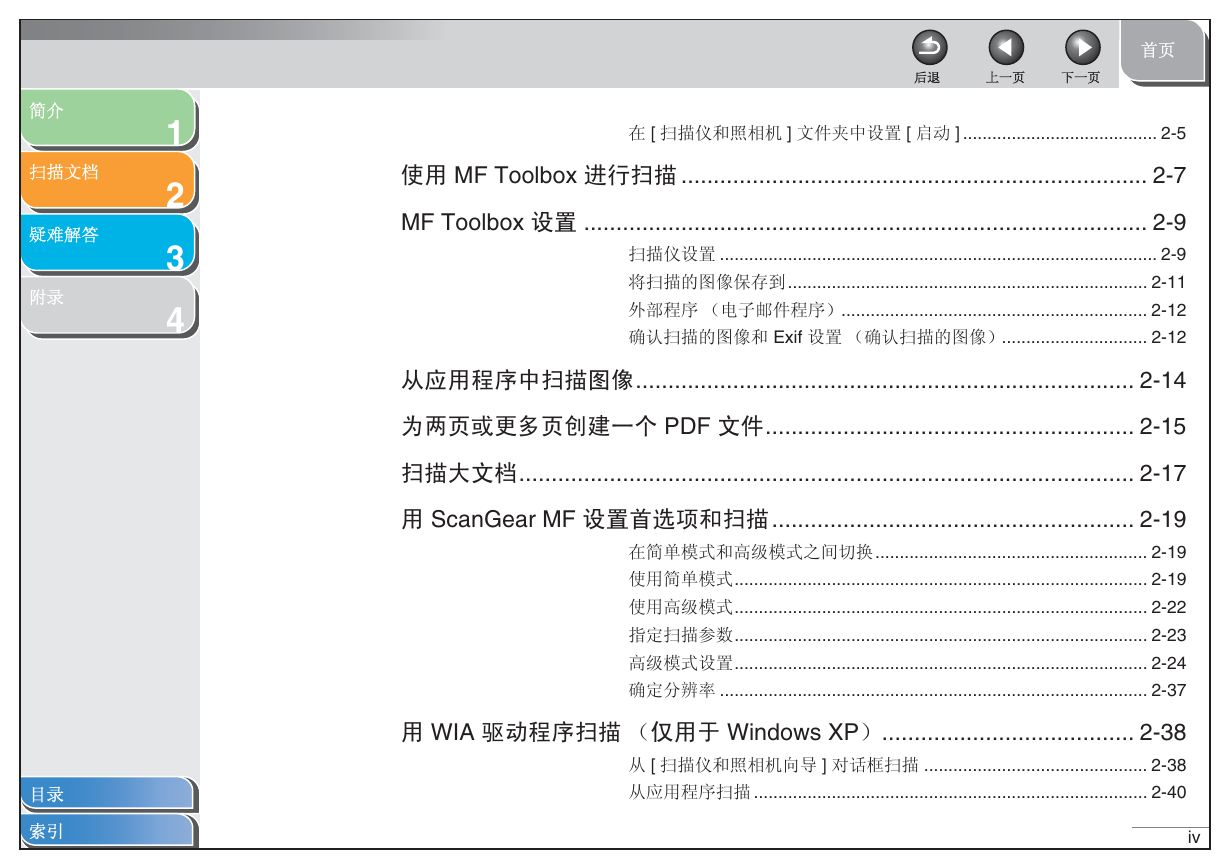This screenshot has width=1228, height=868.
Task: Go to 使用高级模式 entry
Action: (907, 607)
